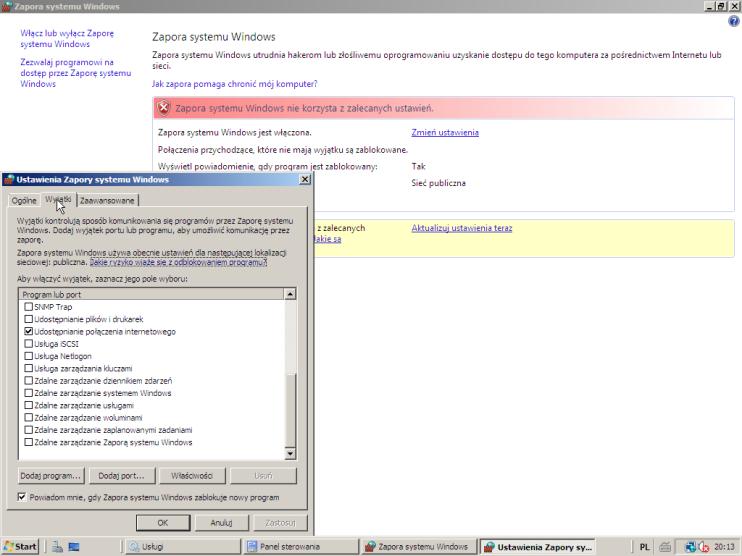Click the Show Desktop quick launch icon
This screenshot has height=556, width=742.
point(74,547)
